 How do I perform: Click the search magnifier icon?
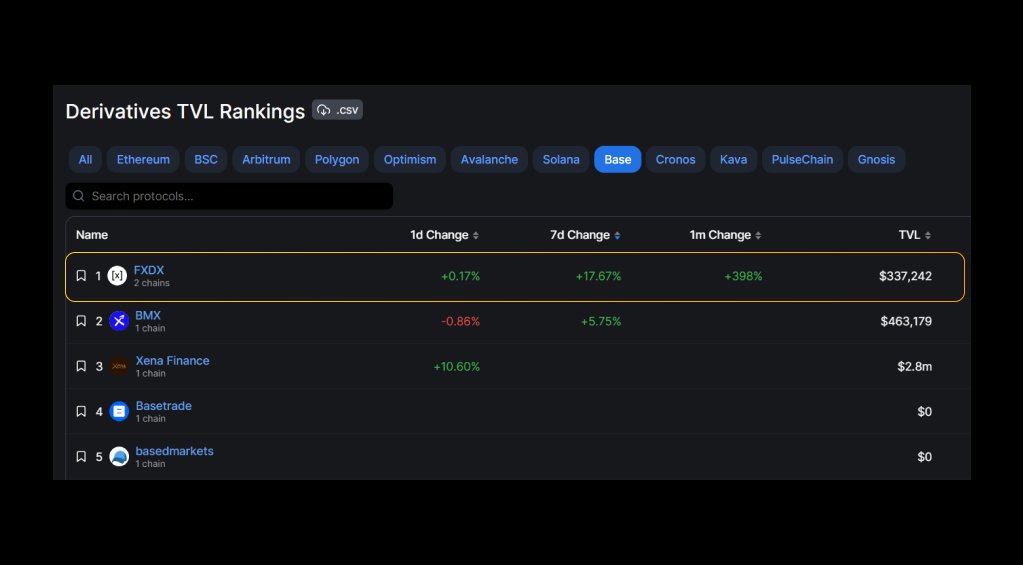click(79, 196)
